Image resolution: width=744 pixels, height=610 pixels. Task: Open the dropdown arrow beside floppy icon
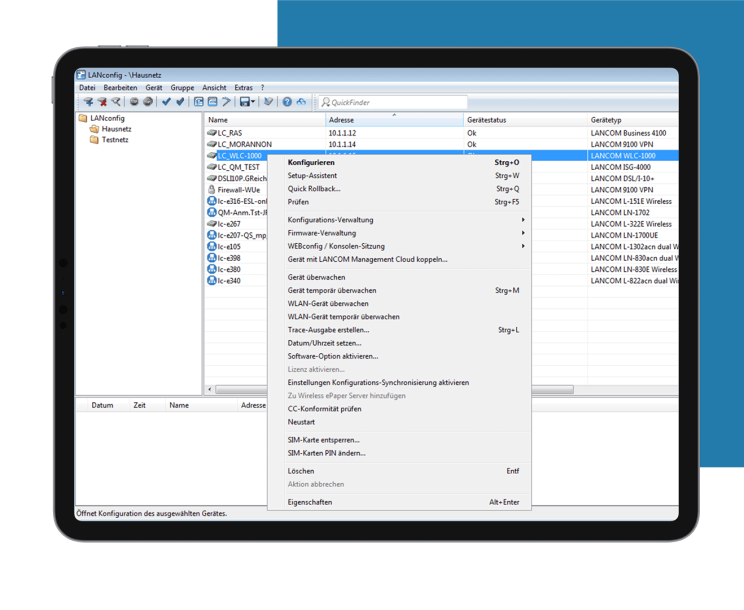tap(253, 102)
